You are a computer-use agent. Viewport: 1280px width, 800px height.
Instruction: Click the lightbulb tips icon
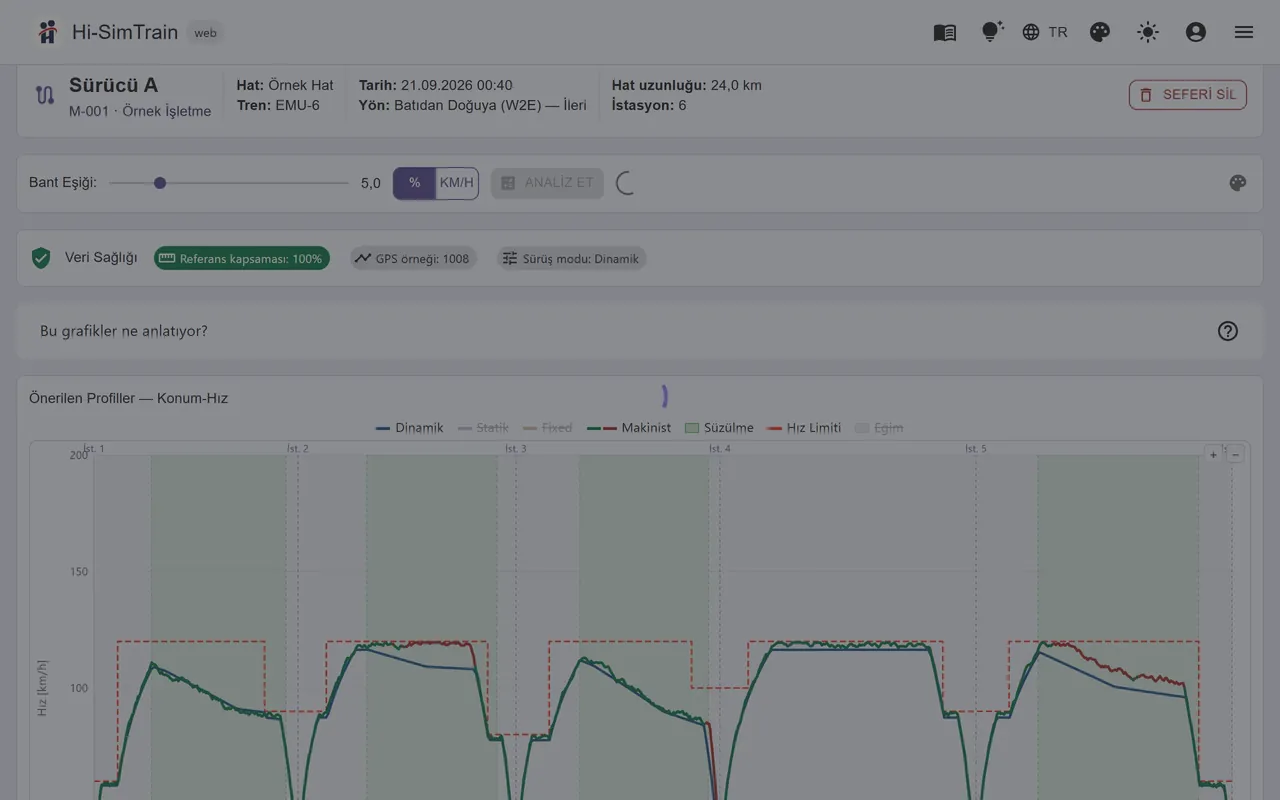click(x=992, y=32)
